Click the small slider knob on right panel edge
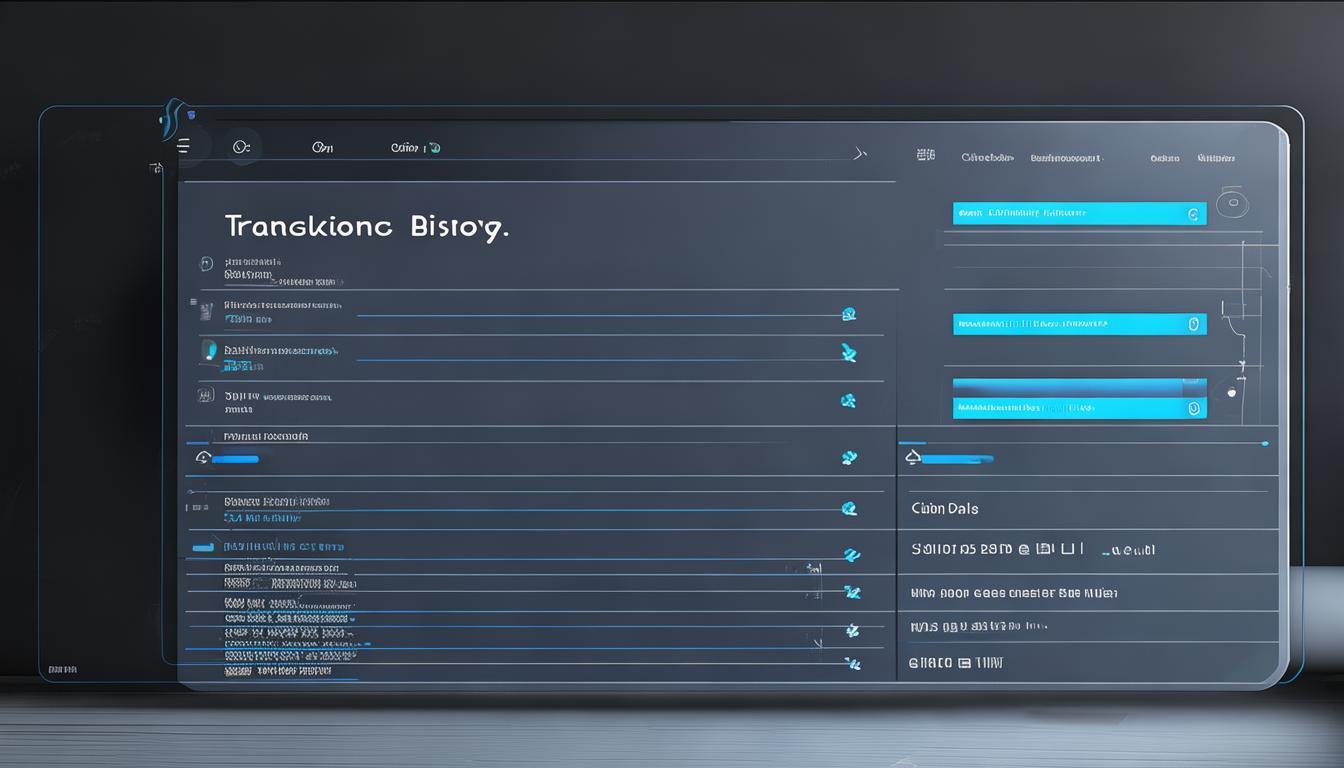Screen dimensions: 1344x768 [x=1231, y=392]
